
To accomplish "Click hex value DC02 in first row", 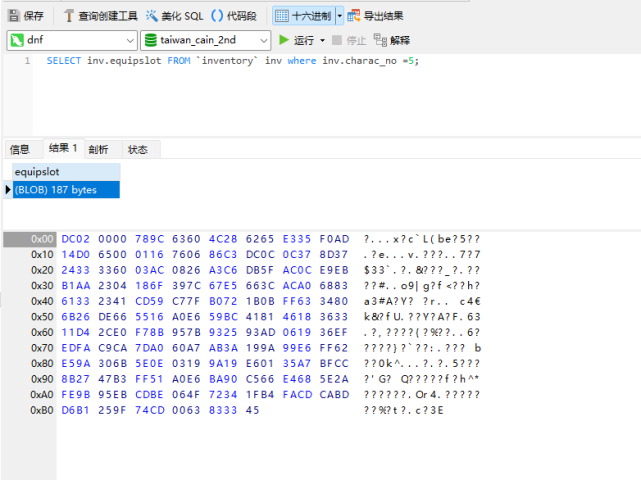I will pyautogui.click(x=75, y=239).
